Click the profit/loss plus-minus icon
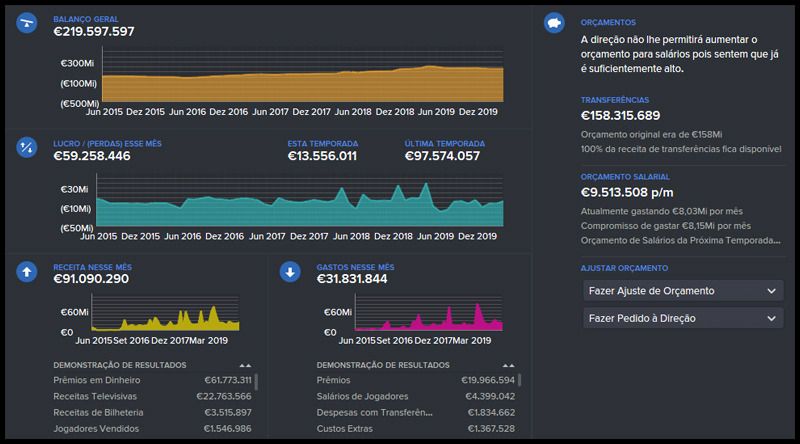Viewport: 800px width, 444px height. [x=27, y=147]
